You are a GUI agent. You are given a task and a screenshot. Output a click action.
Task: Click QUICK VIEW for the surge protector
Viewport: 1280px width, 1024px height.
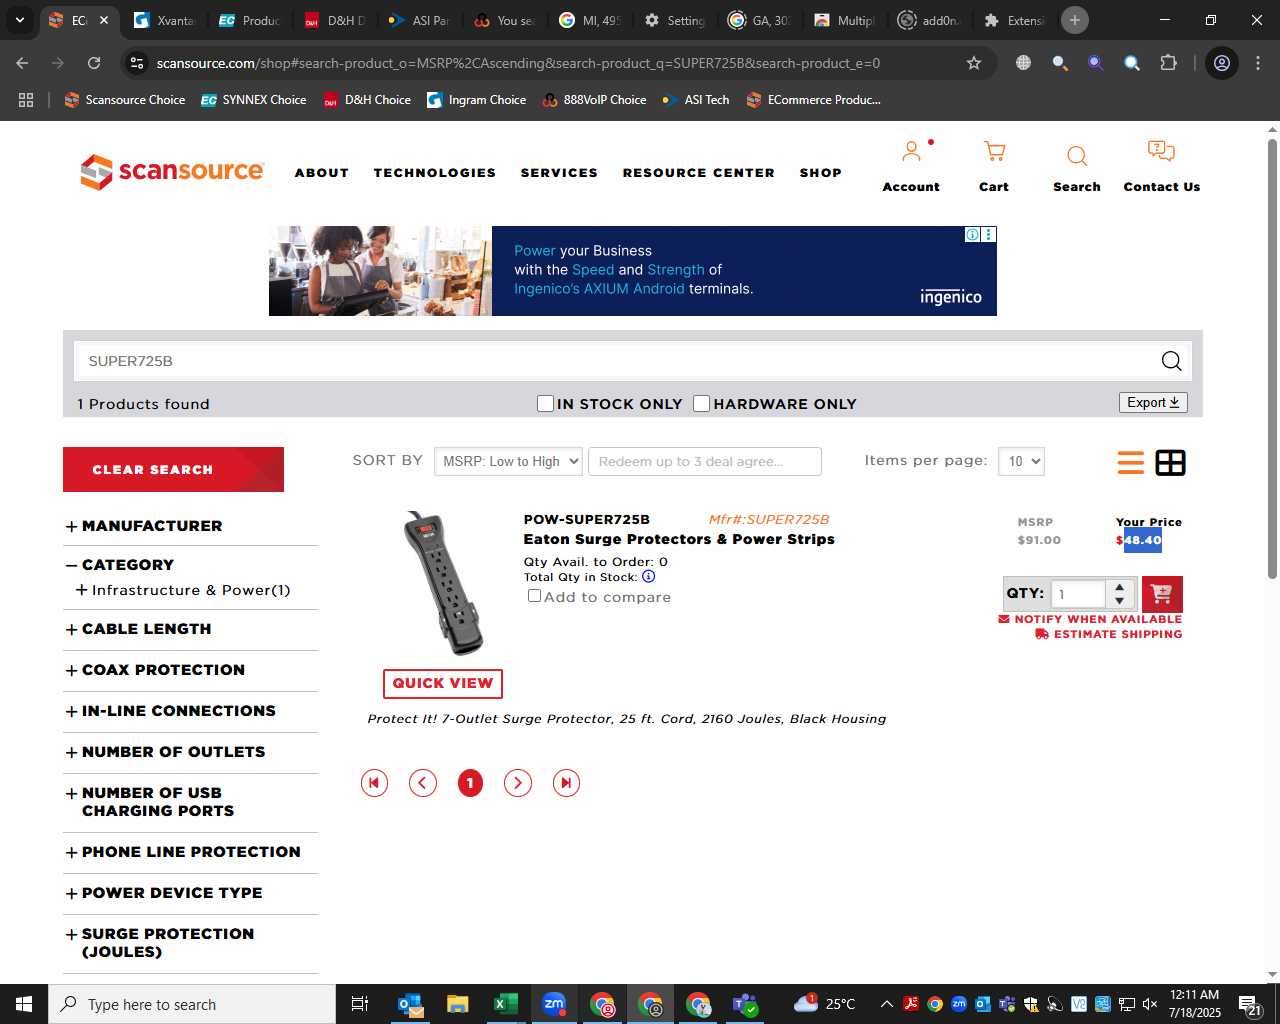[x=443, y=683]
